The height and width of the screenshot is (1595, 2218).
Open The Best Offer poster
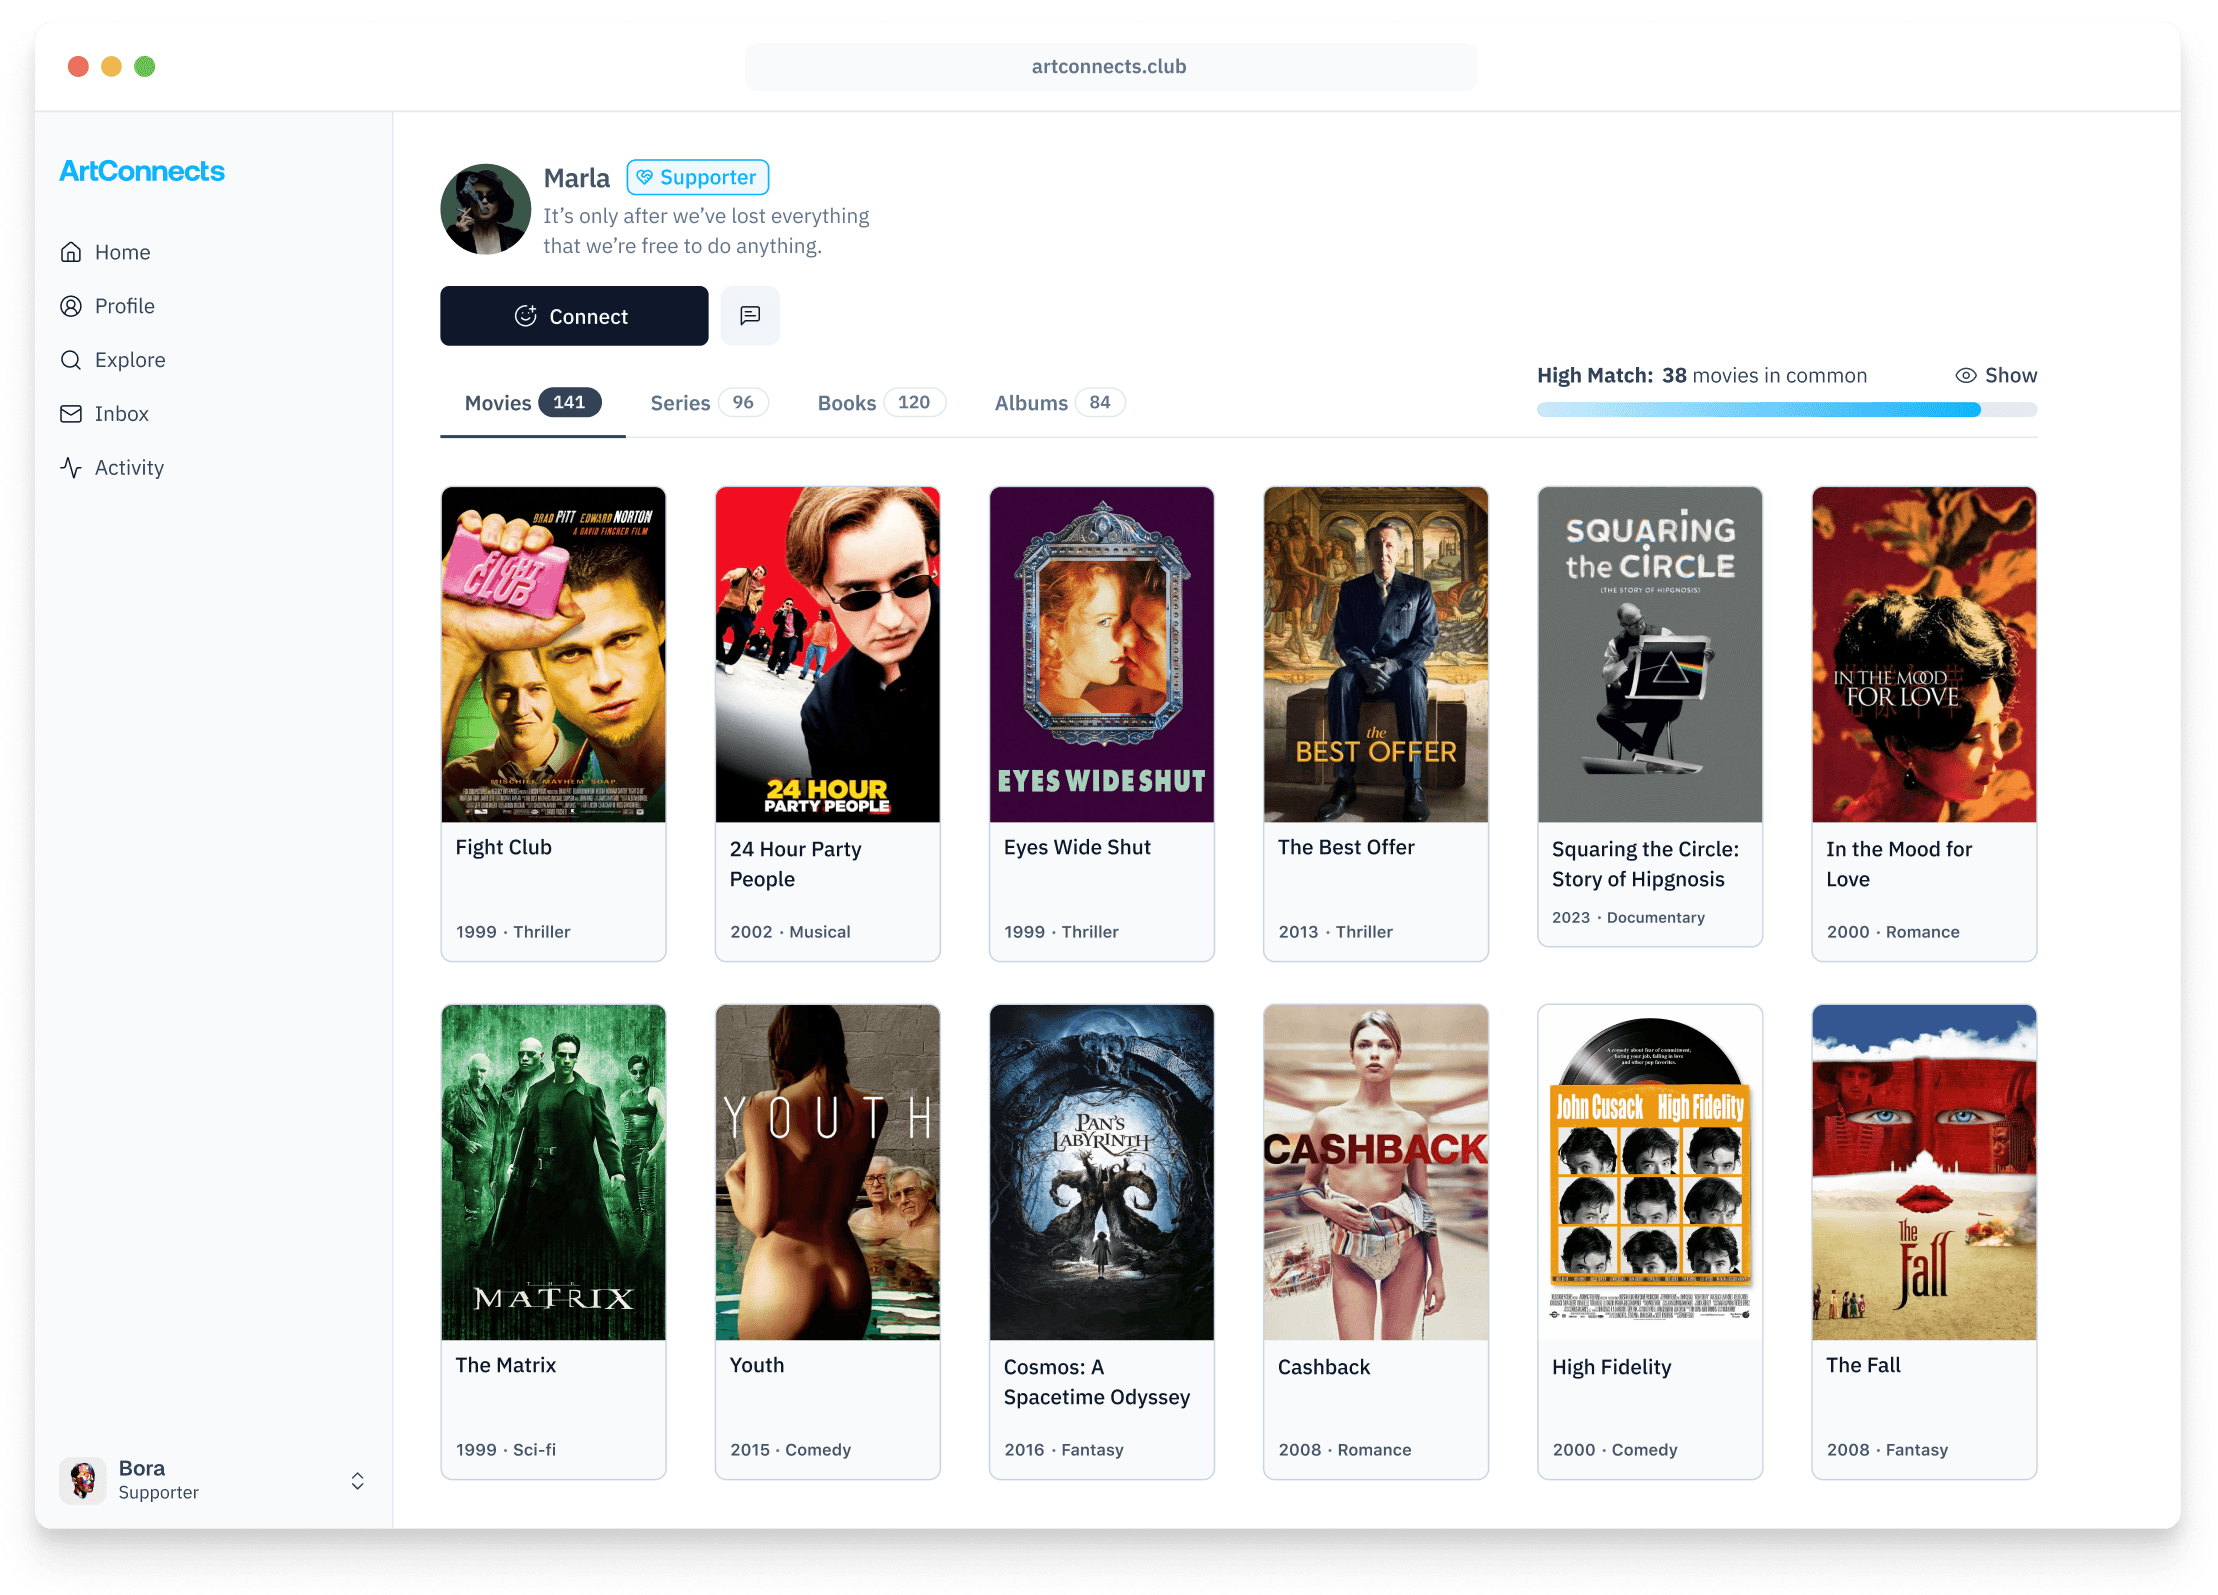1376,654
